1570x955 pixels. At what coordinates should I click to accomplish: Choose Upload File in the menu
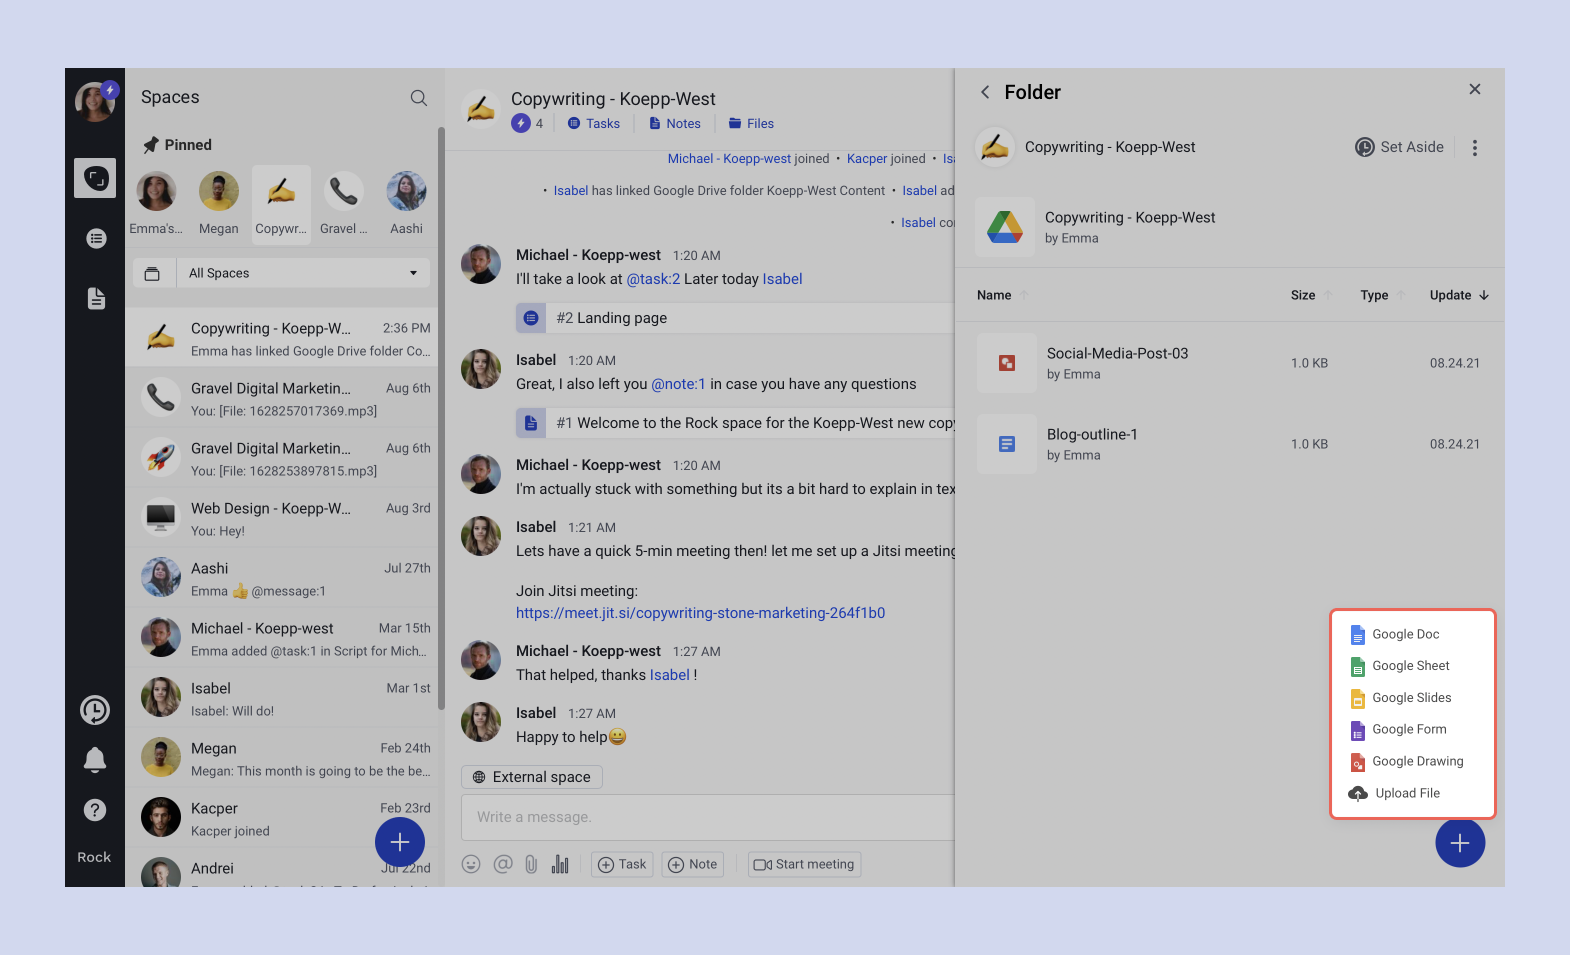pyautogui.click(x=1407, y=793)
